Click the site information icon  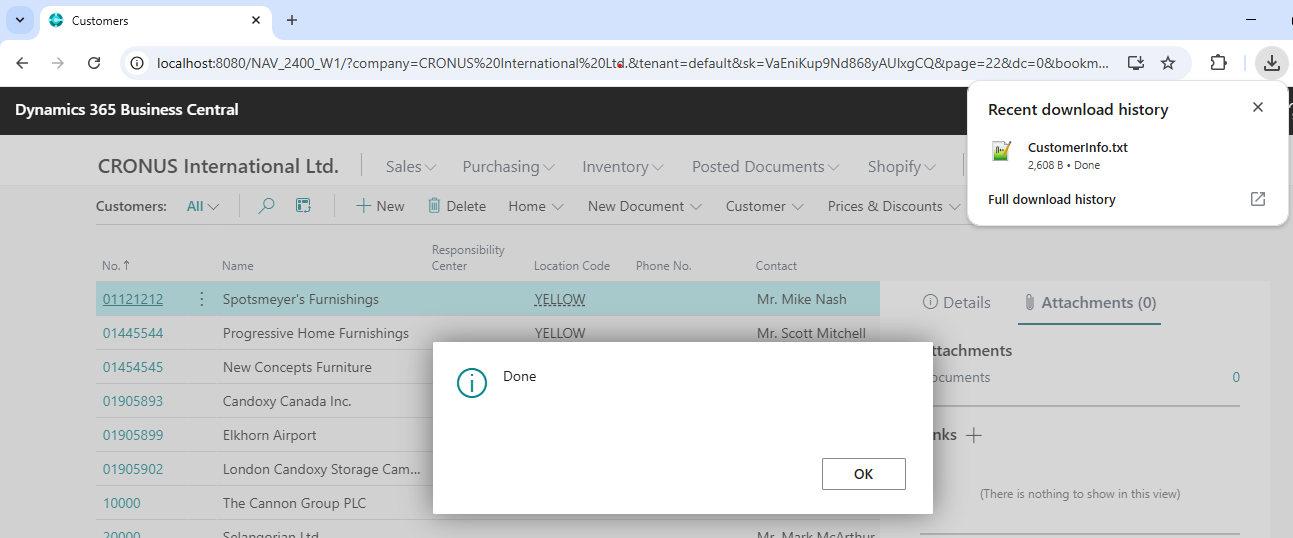(x=137, y=63)
